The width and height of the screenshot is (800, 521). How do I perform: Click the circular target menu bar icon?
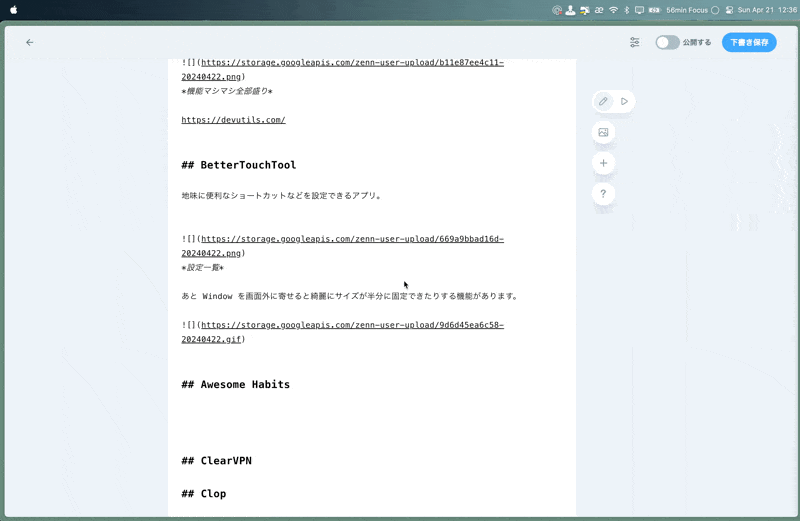[557, 10]
